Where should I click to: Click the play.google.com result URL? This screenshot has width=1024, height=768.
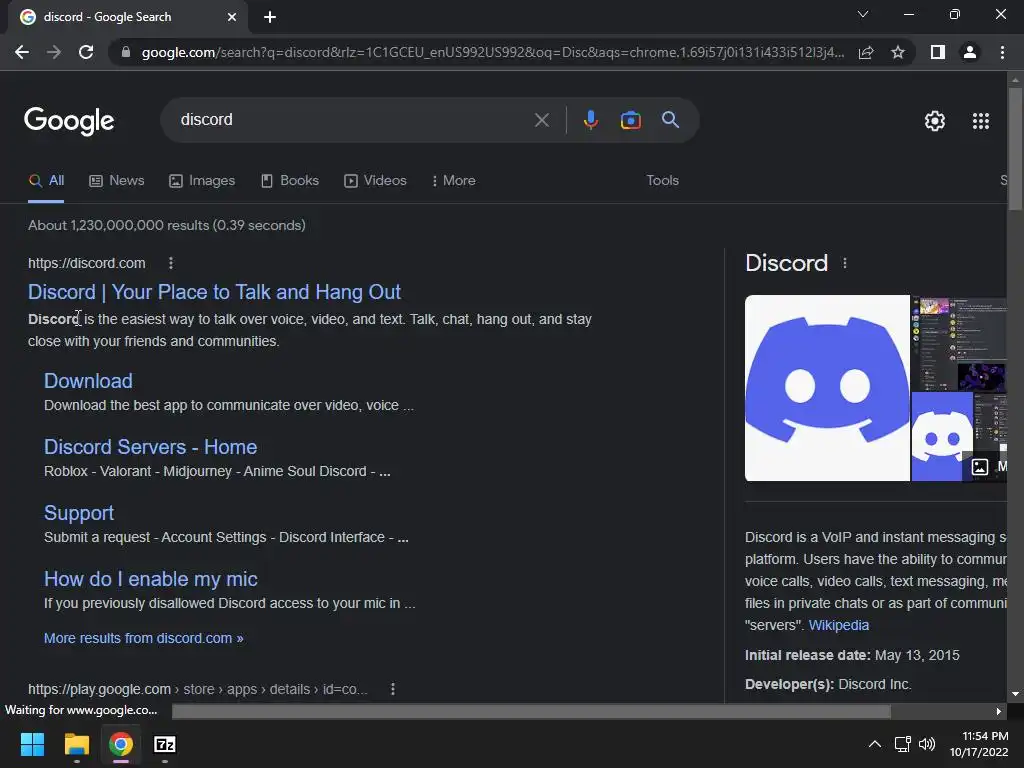point(198,689)
